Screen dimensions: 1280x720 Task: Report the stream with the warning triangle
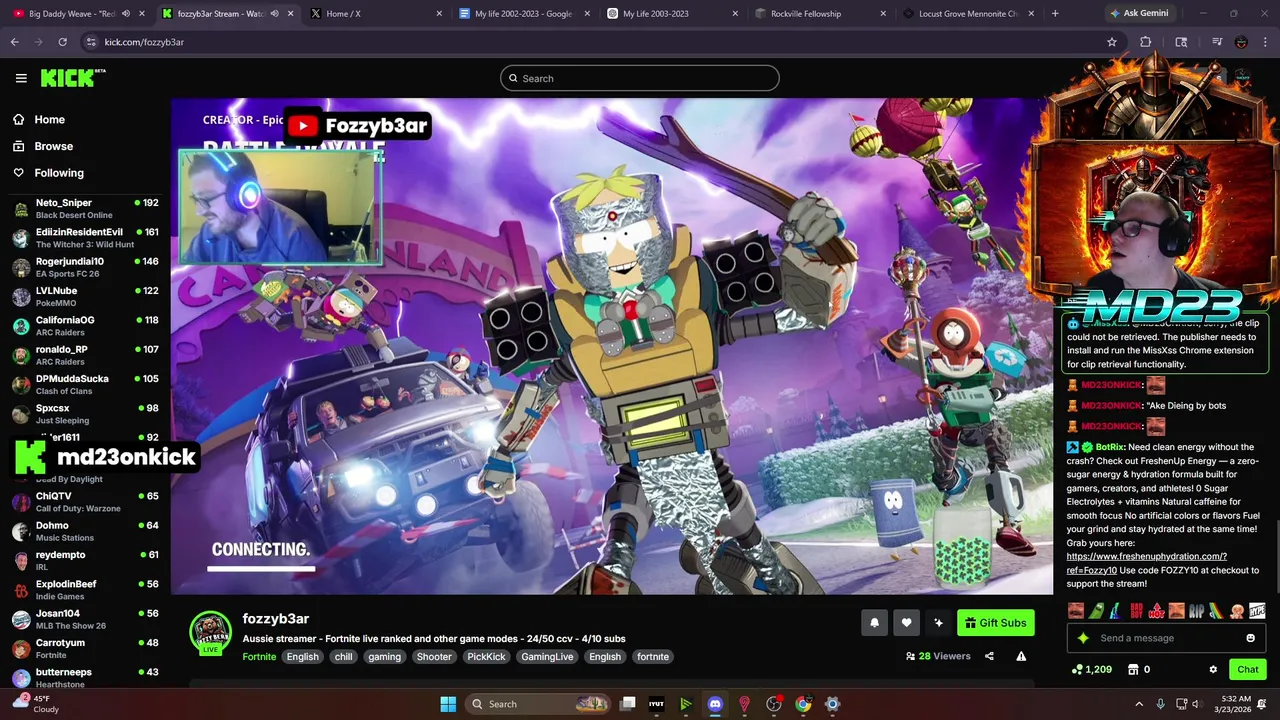coord(1021,657)
